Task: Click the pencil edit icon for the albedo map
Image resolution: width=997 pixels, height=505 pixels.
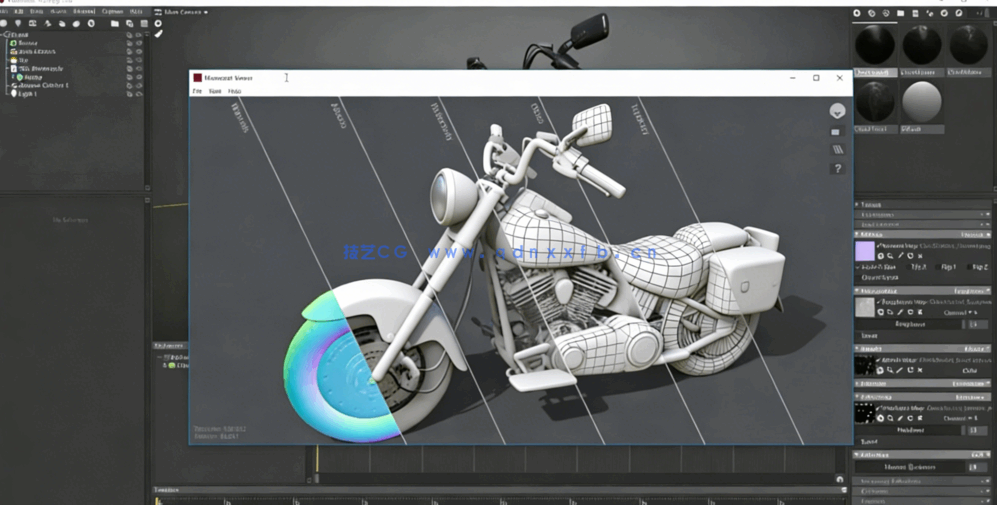Action: [x=900, y=370]
